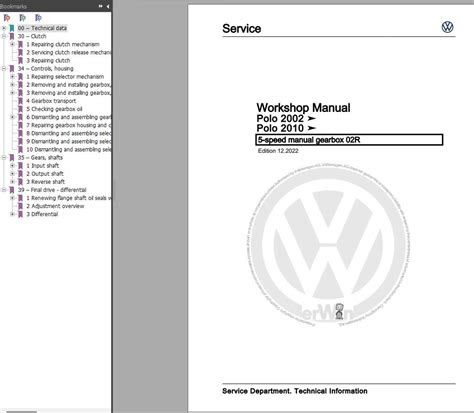Open bookmark '3 Removing and installing gearbox'
Viewport: 474px width, 413px height.
coord(69,93)
